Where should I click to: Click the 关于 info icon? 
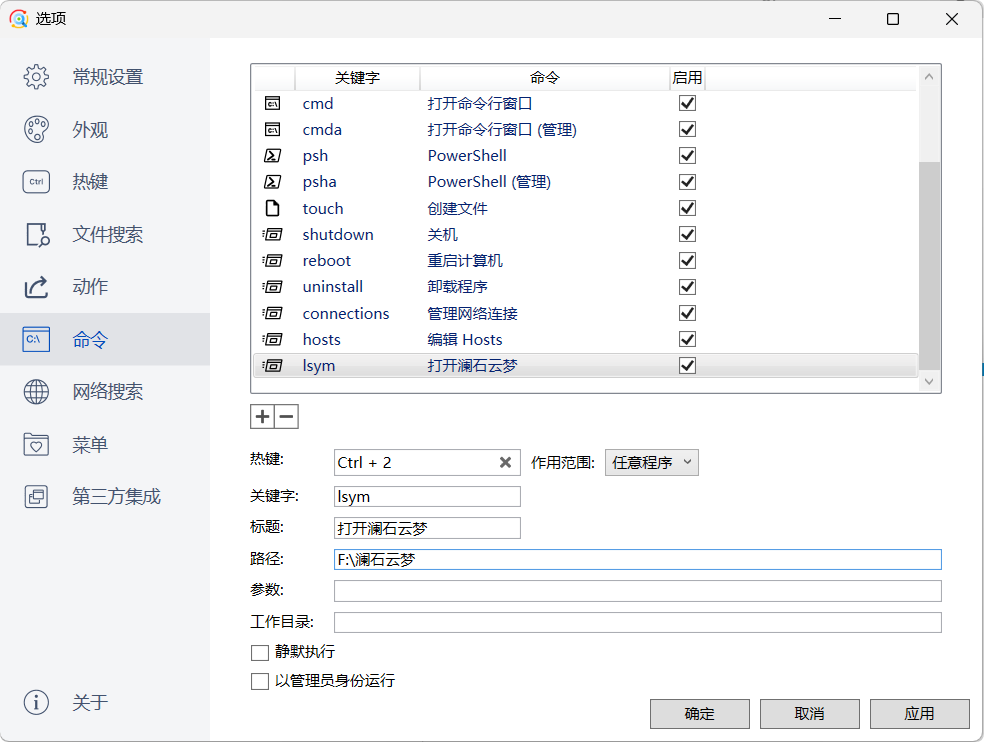(x=36, y=702)
